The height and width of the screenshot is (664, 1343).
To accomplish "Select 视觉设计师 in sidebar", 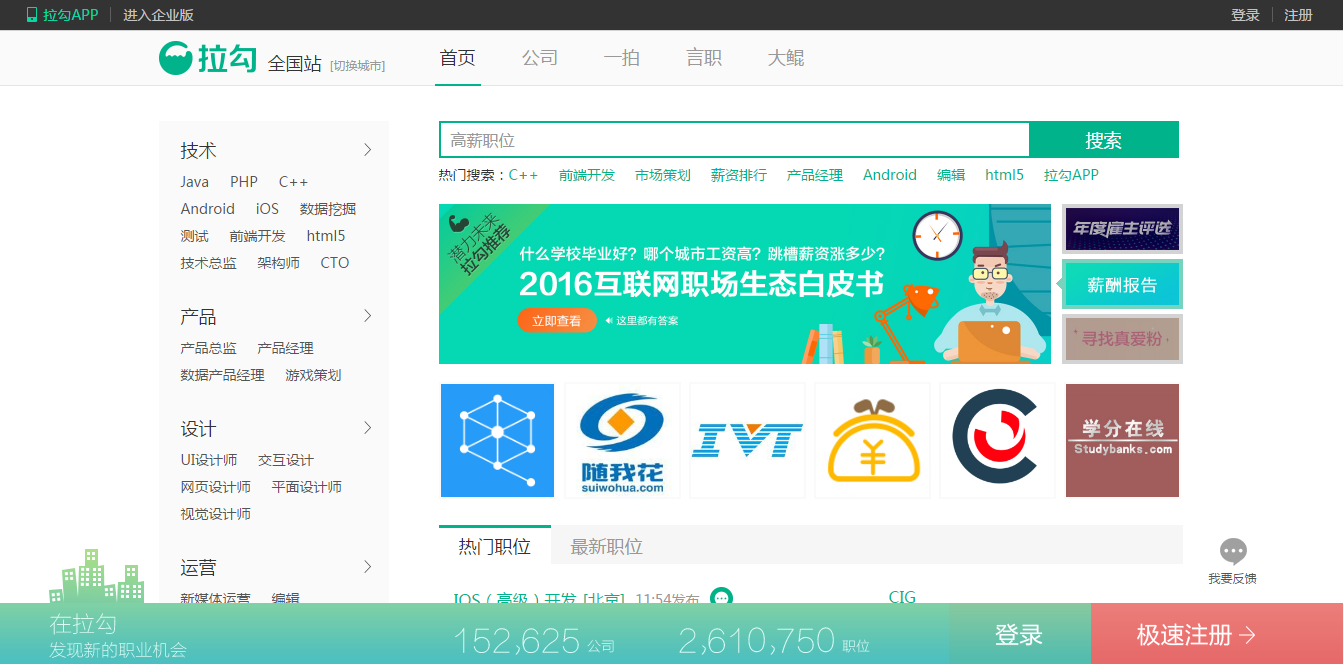I will (216, 514).
